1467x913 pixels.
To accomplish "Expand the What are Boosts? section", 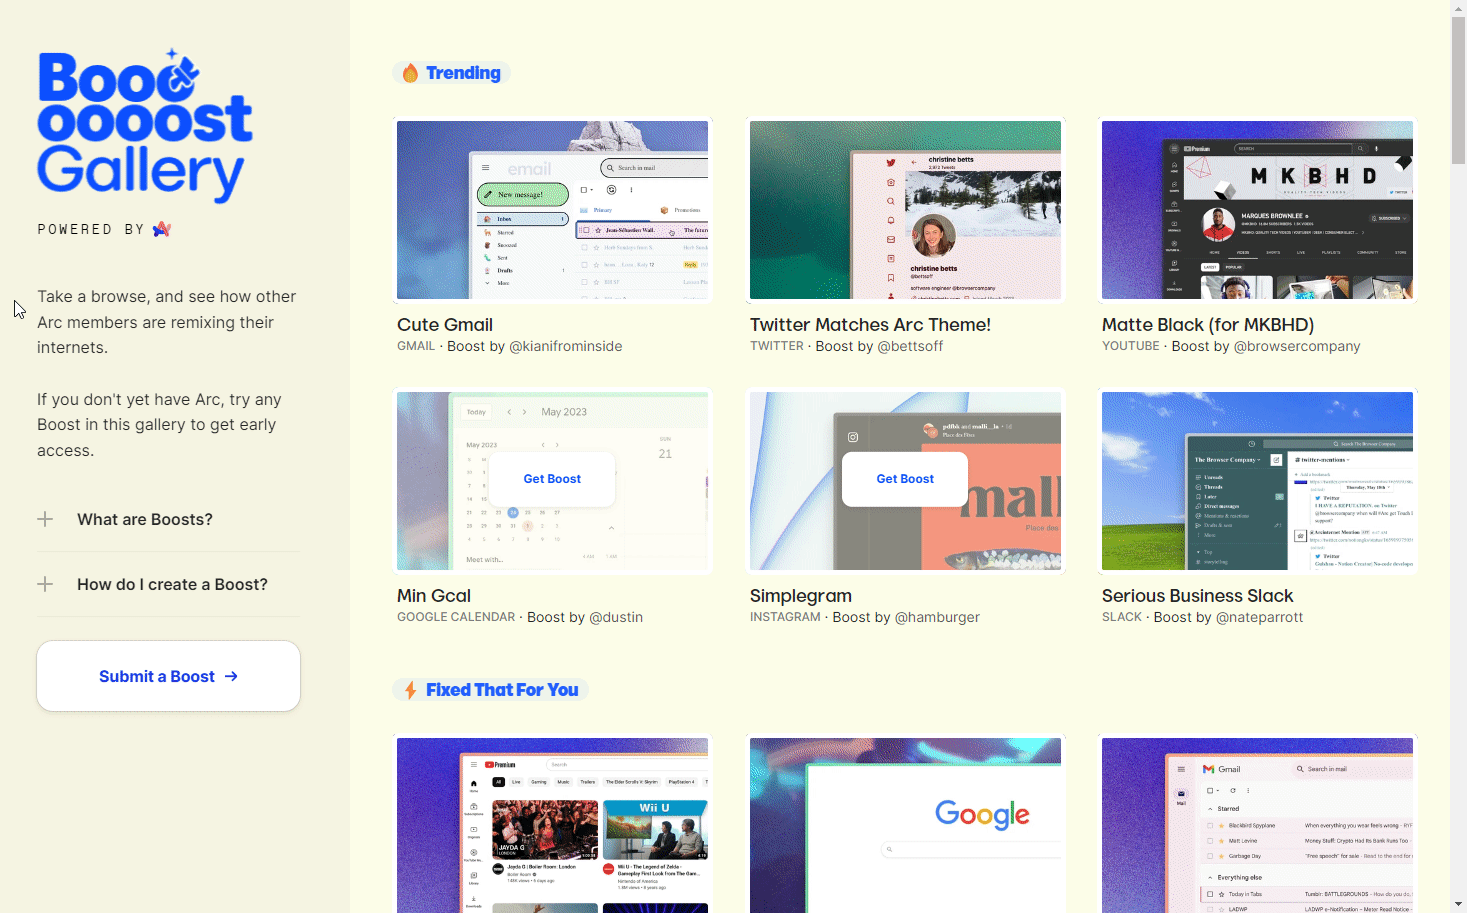I will tap(168, 519).
